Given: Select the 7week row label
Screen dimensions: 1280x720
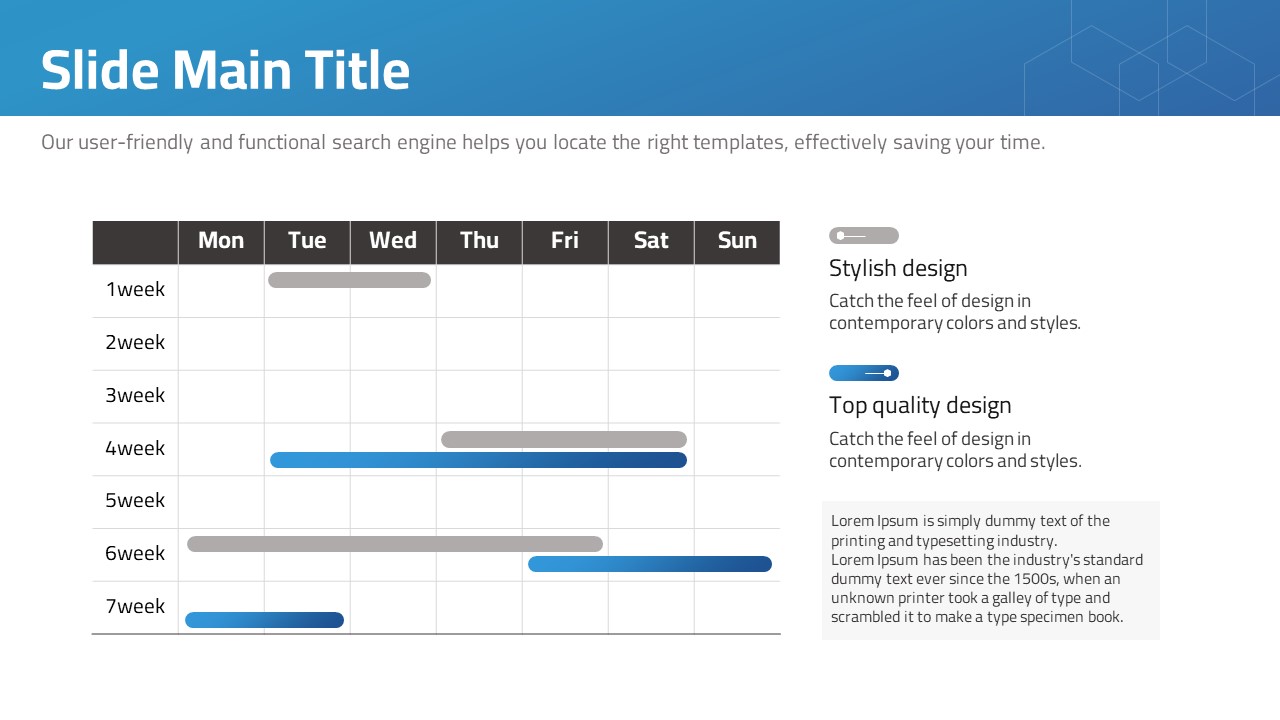Looking at the screenshot, I should coord(135,607).
